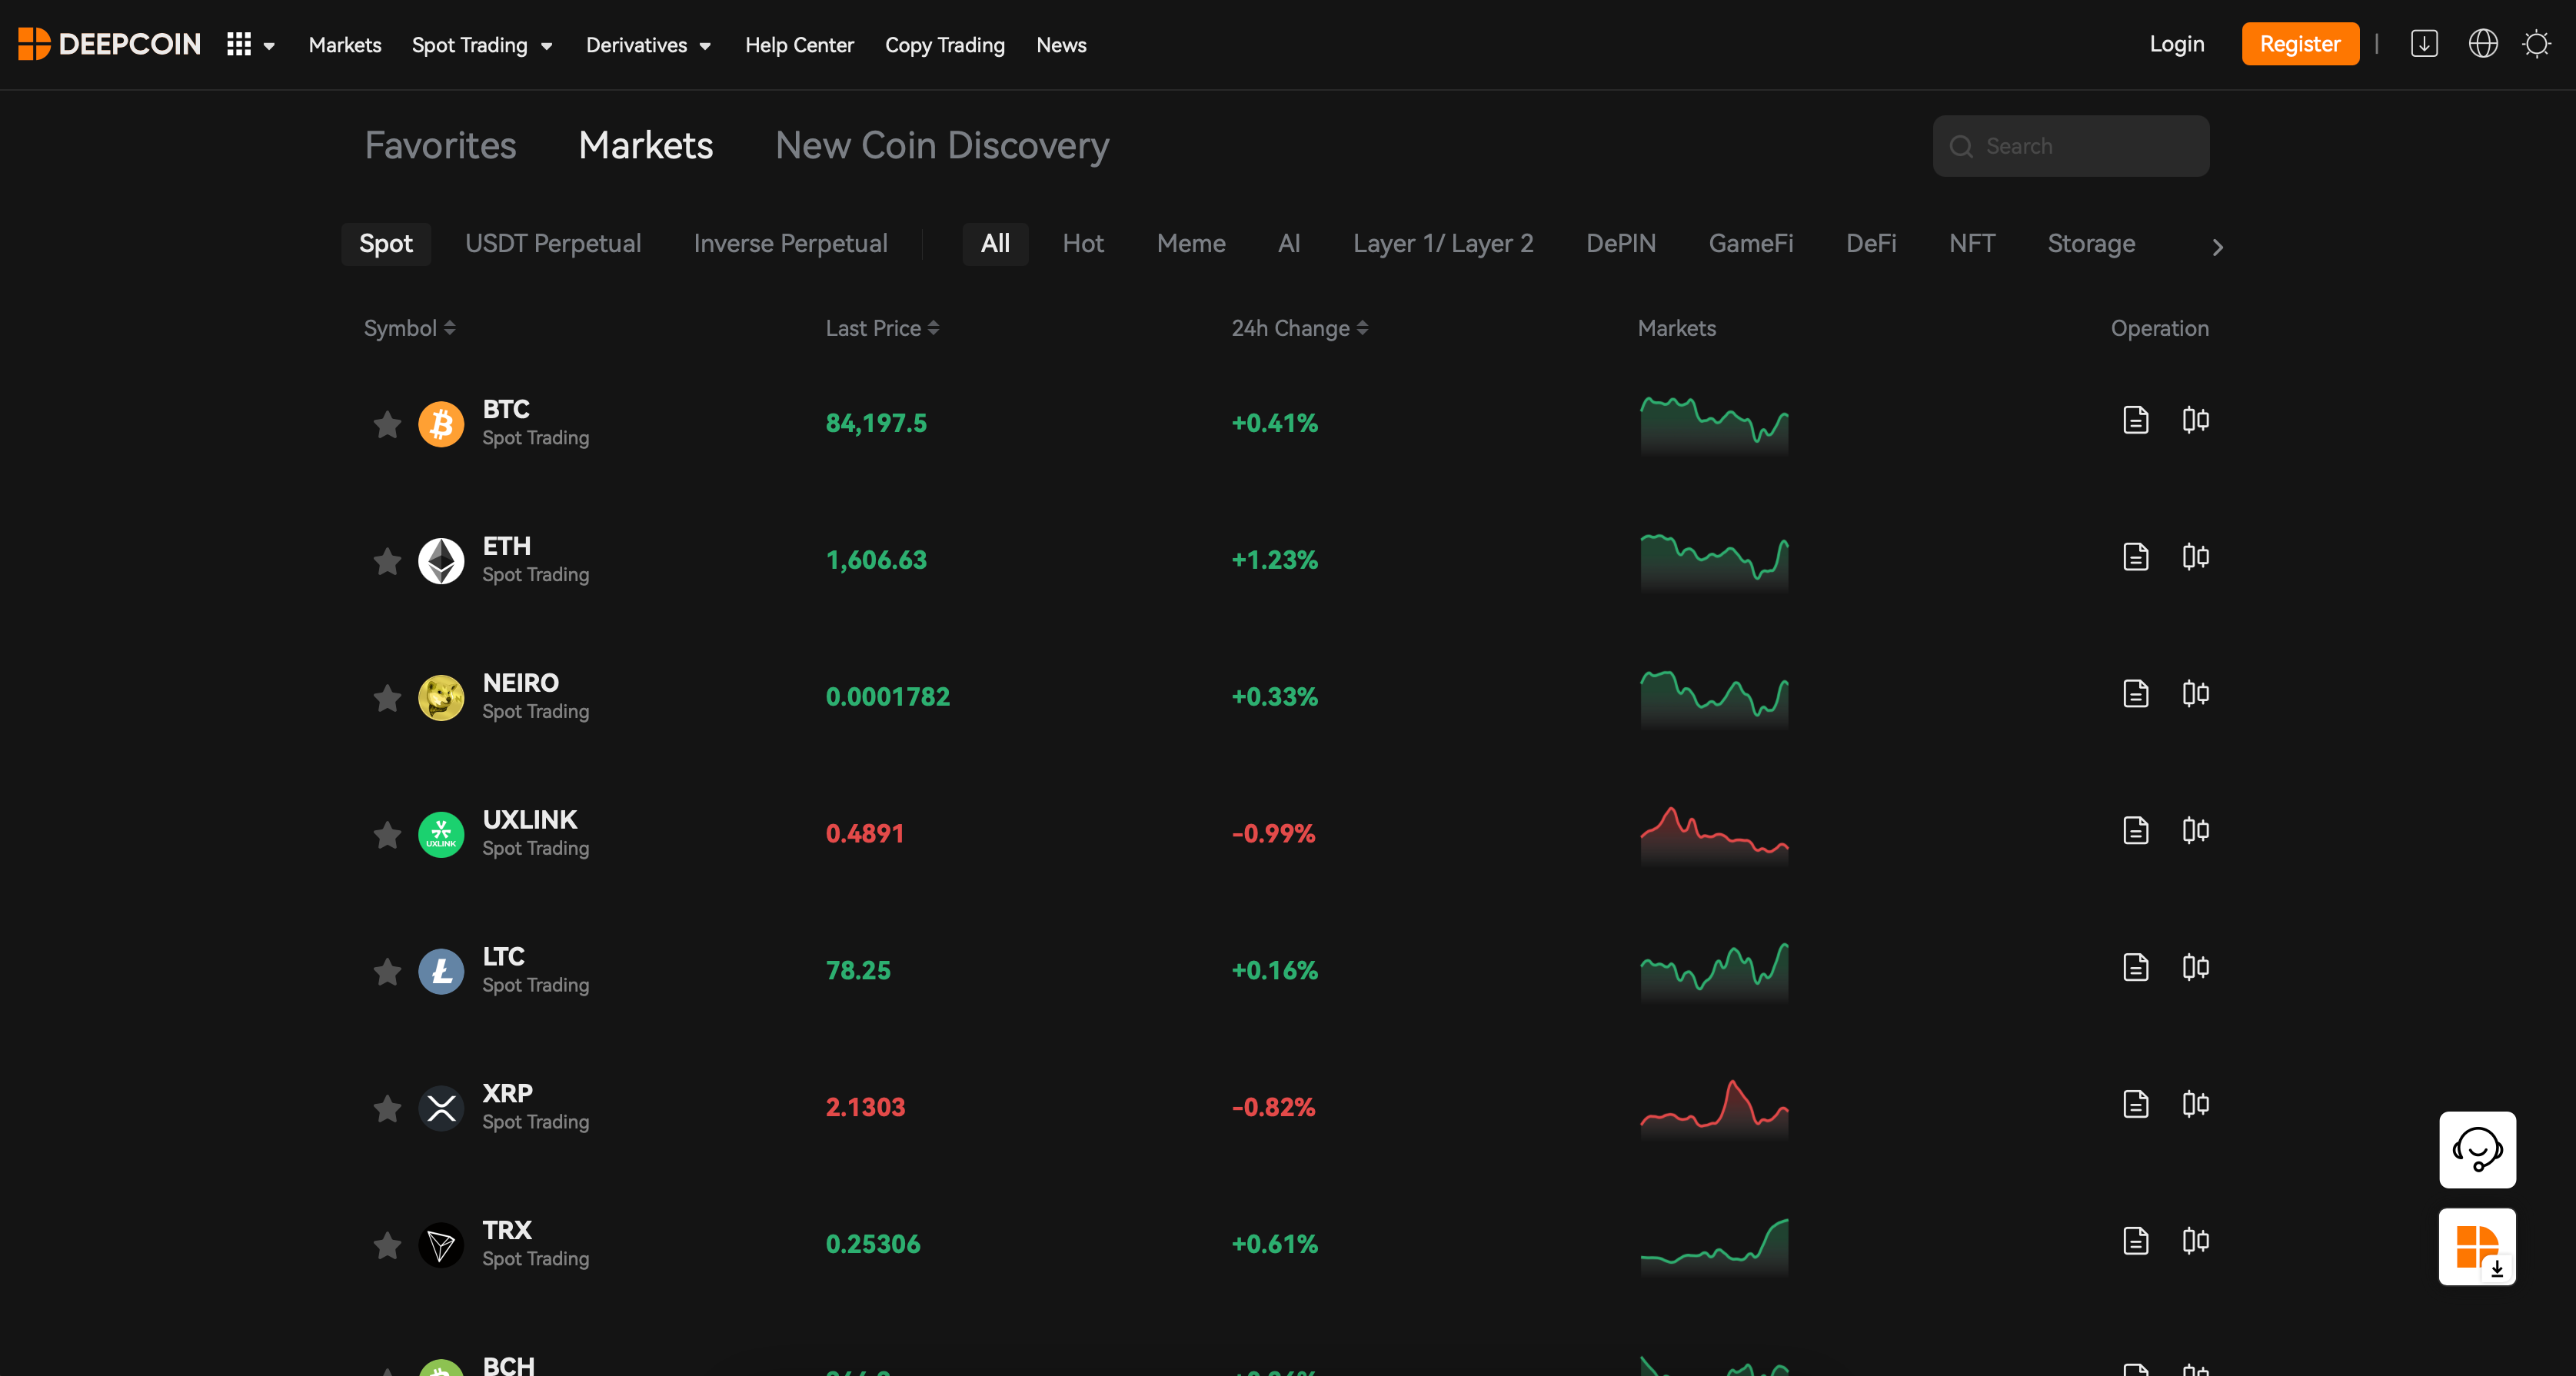Image resolution: width=2576 pixels, height=1376 pixels.
Task: Show more categories with right chevron
Action: (2217, 247)
